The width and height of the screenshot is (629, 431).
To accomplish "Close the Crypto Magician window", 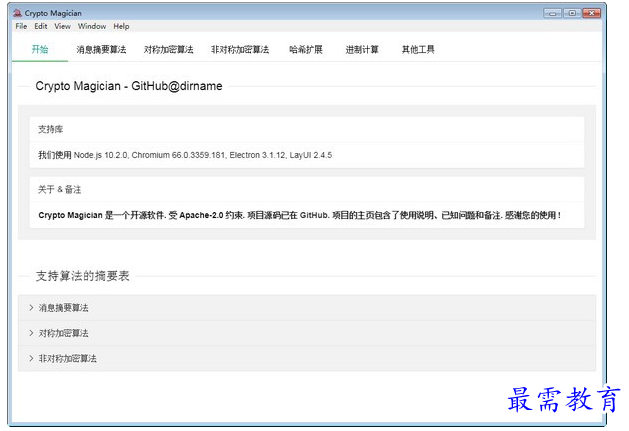I will point(591,13).
